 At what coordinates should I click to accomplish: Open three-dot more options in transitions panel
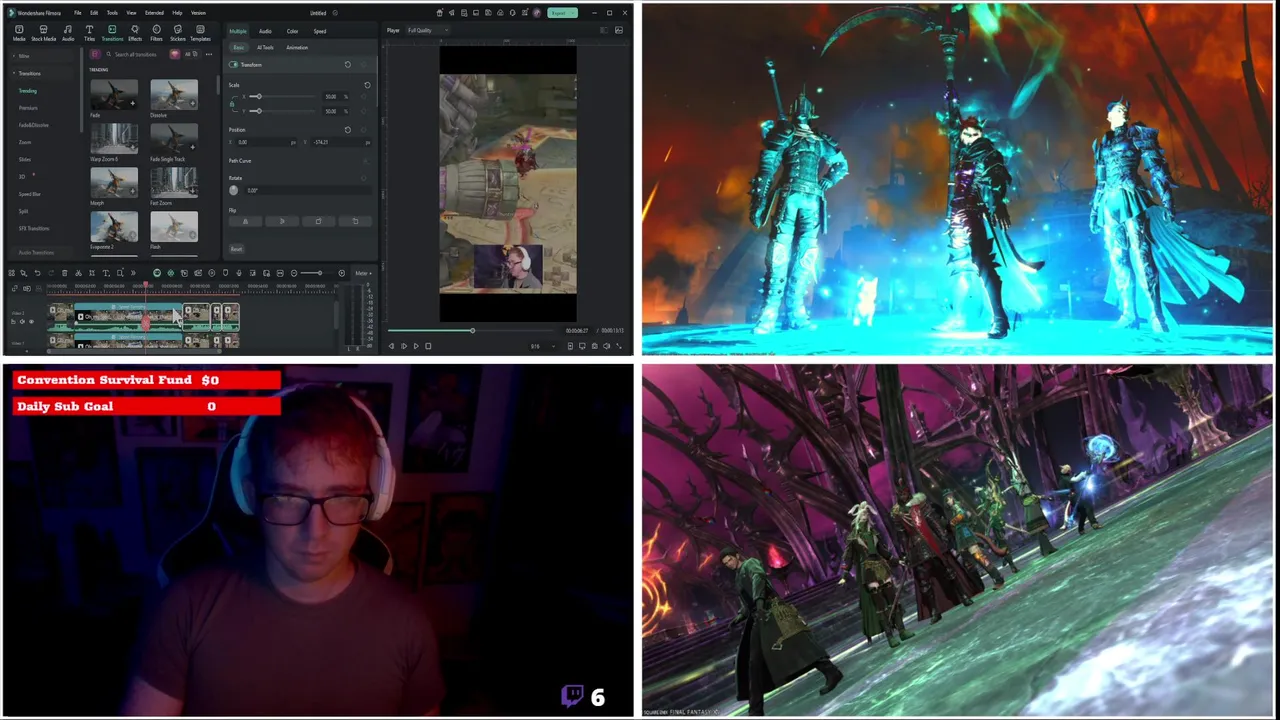pyautogui.click(x=209, y=54)
